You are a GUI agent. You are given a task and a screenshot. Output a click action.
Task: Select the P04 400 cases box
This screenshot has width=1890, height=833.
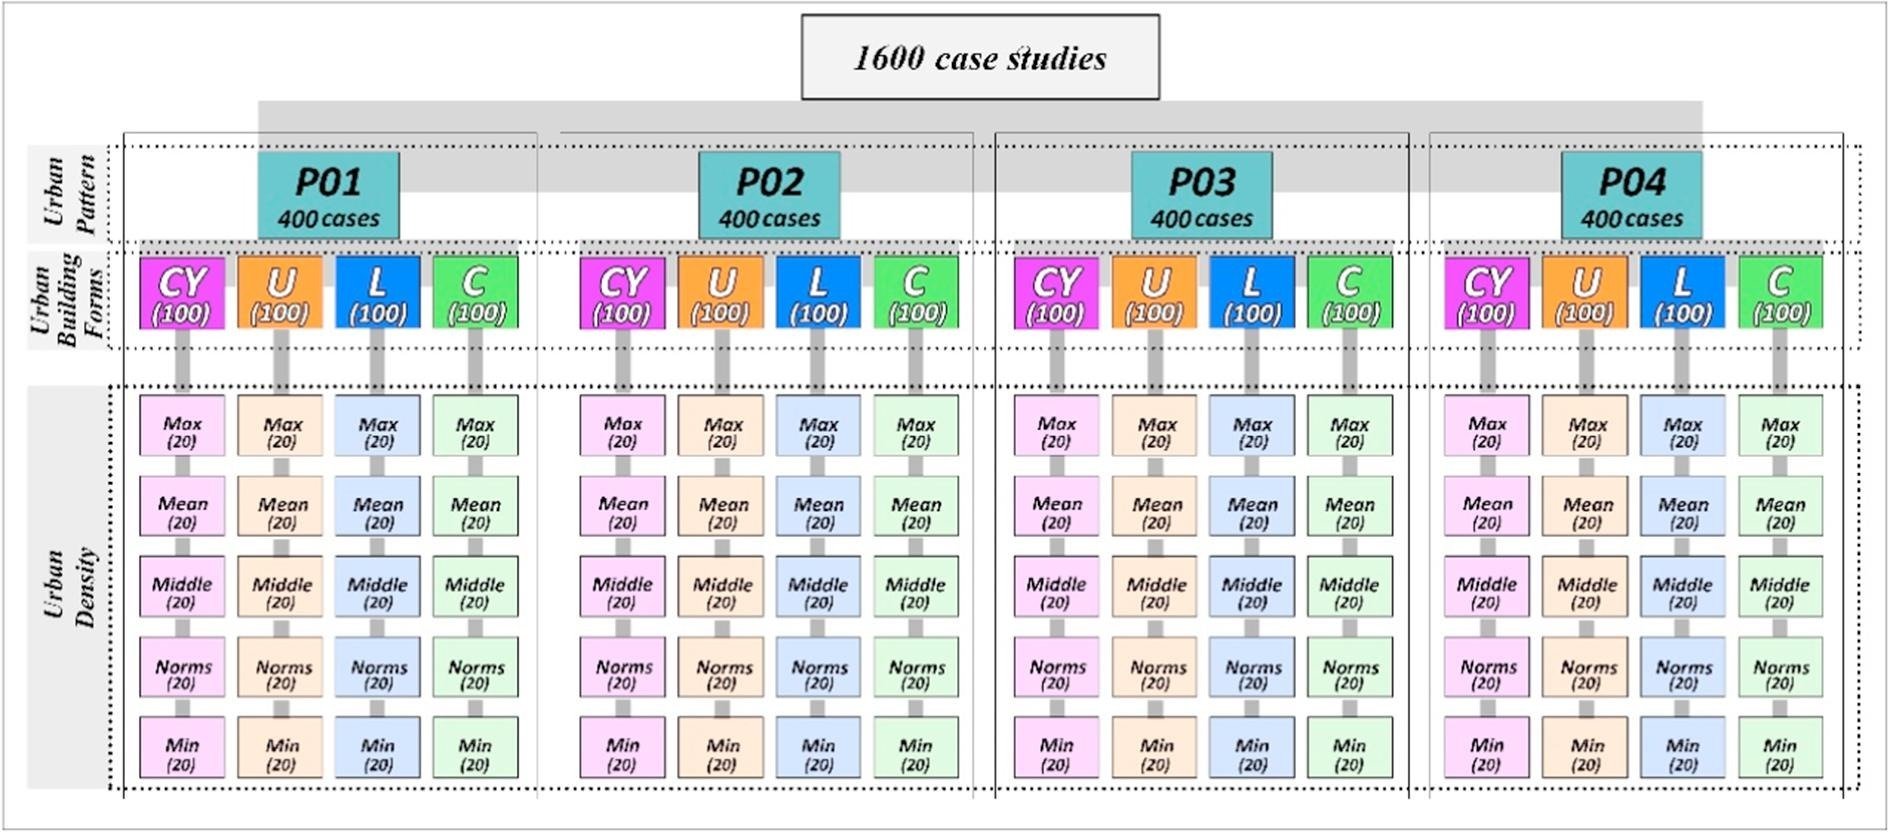click(x=1632, y=195)
